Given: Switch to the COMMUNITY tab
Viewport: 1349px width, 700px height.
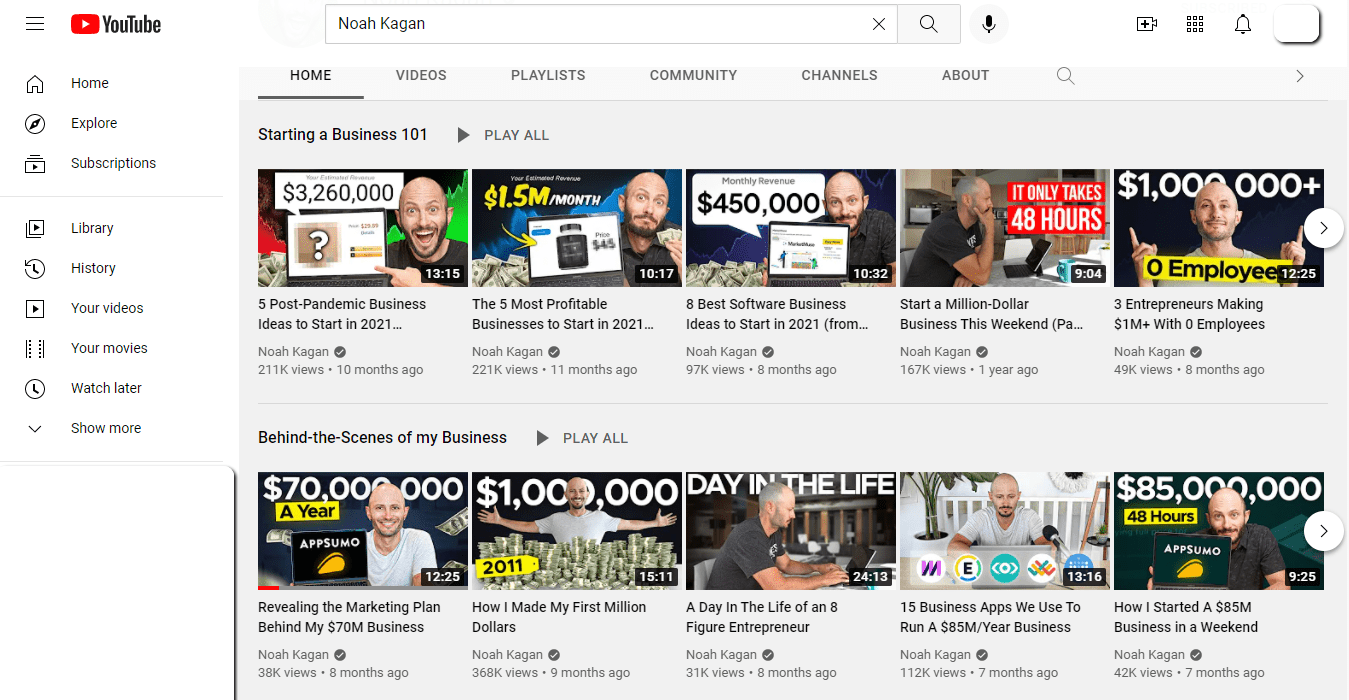Looking at the screenshot, I should [693, 75].
